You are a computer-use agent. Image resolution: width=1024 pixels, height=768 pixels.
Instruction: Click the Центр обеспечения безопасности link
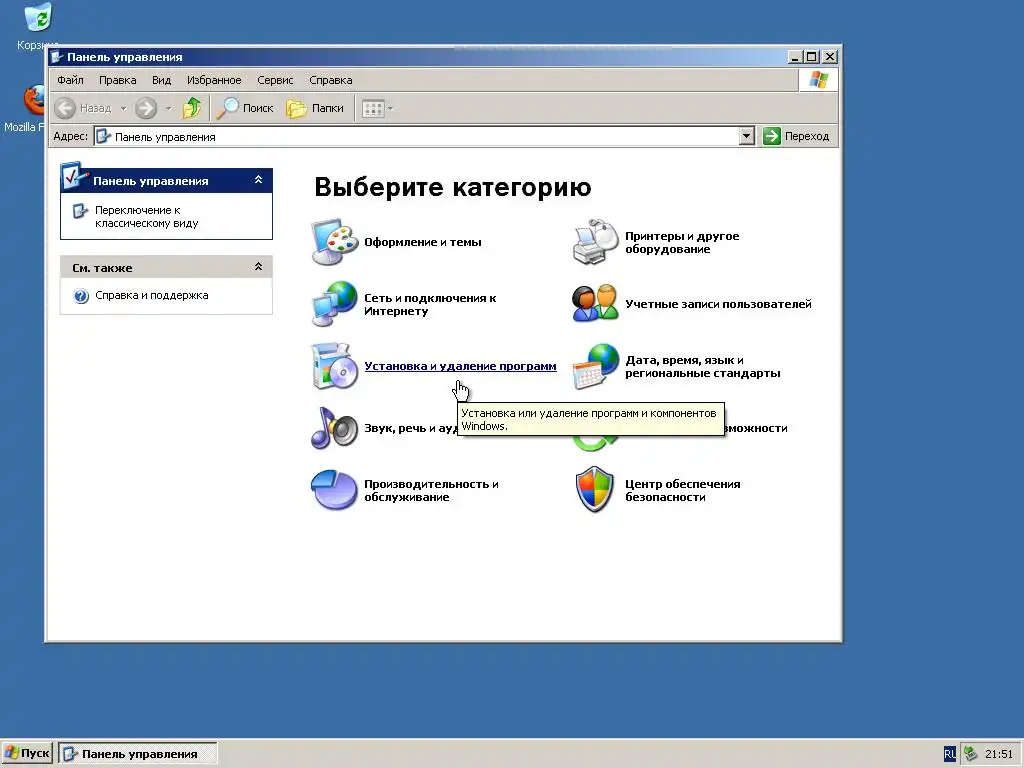coord(682,490)
